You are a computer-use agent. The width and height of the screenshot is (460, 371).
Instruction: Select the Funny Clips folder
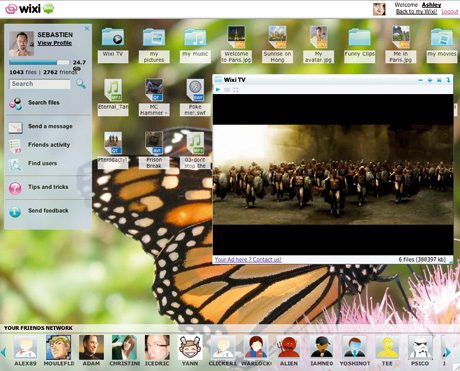point(359,37)
